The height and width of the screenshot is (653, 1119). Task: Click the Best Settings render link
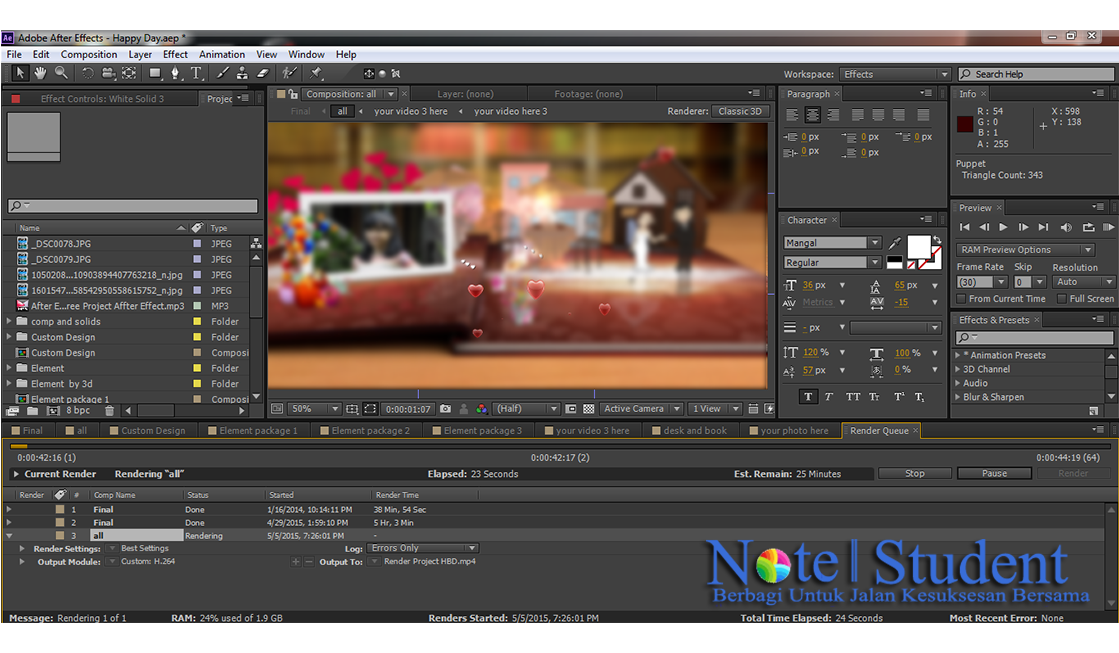pyautogui.click(x=145, y=548)
